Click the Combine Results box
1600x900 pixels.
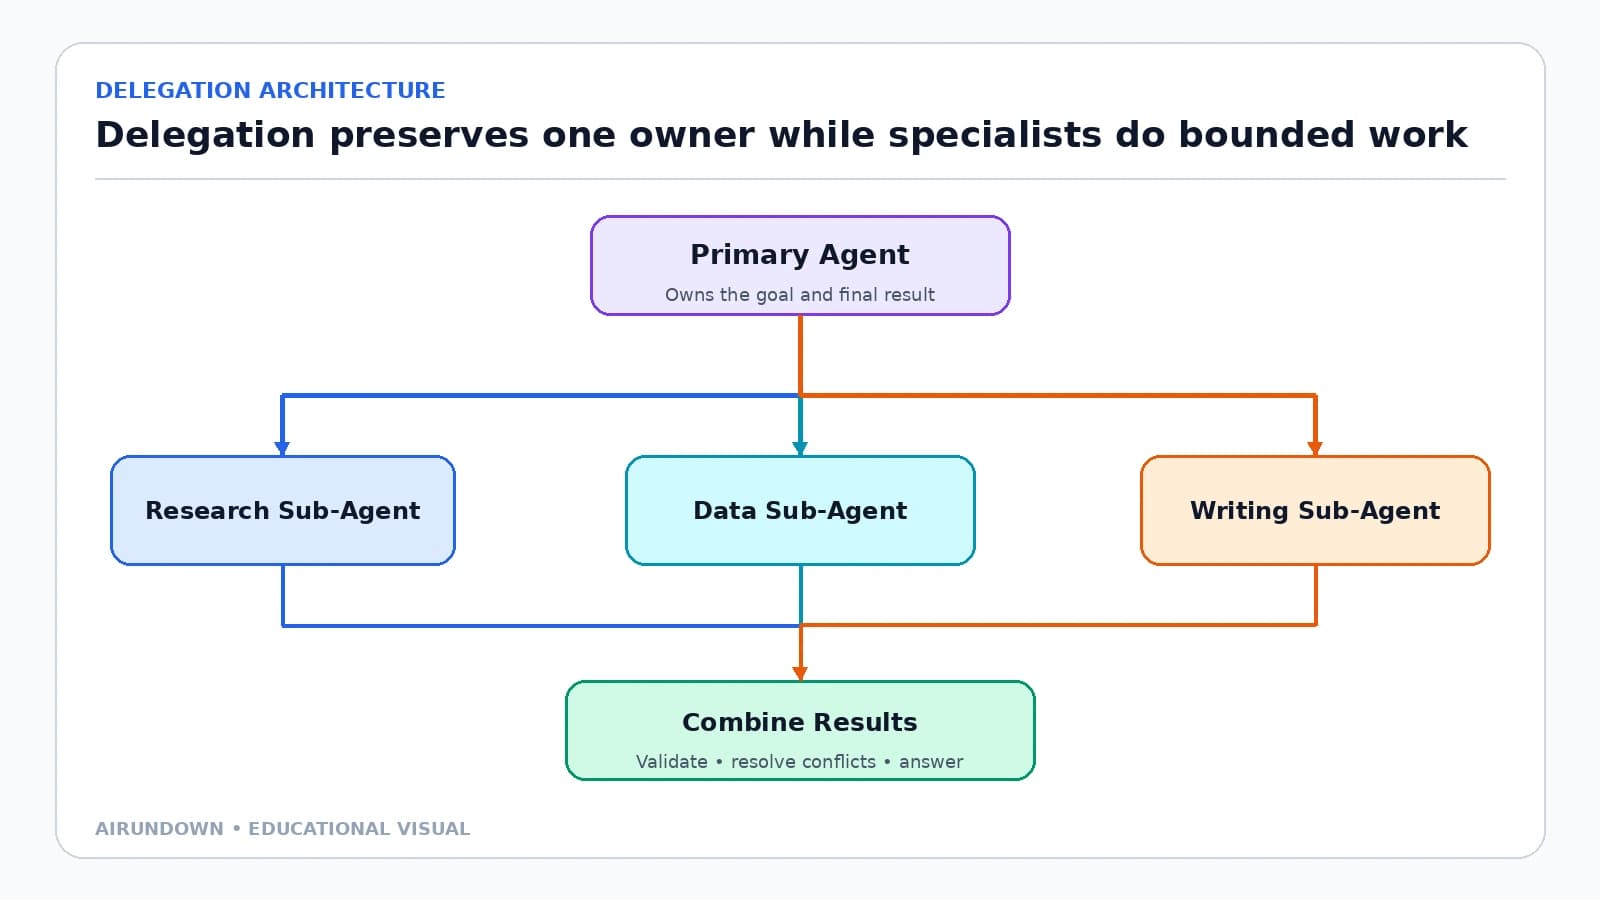(x=800, y=731)
